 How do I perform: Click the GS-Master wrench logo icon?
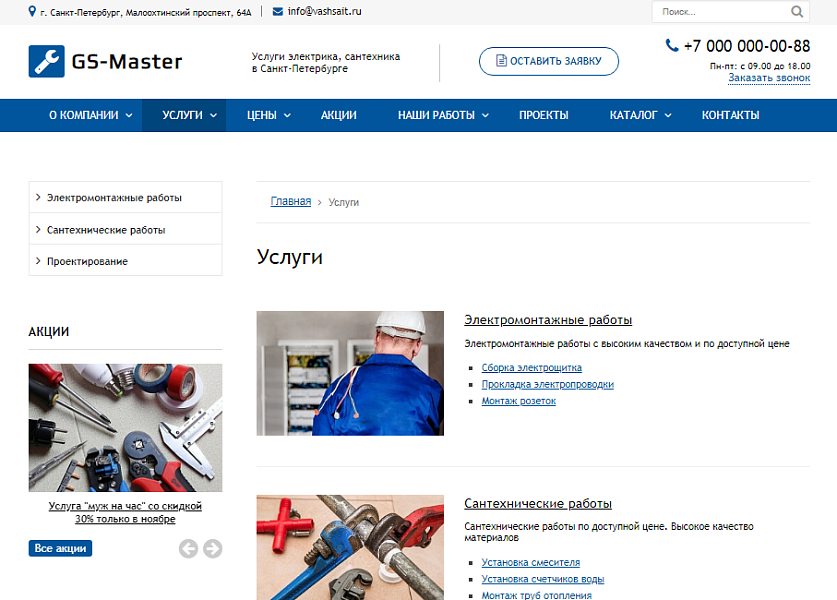[46, 62]
